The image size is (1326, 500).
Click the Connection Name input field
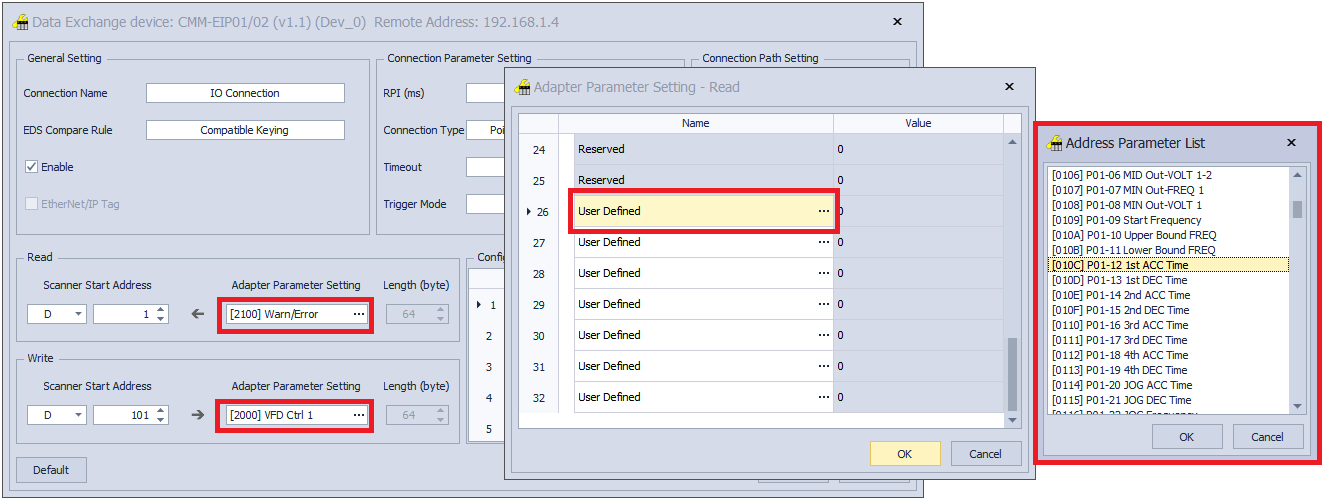(245, 93)
